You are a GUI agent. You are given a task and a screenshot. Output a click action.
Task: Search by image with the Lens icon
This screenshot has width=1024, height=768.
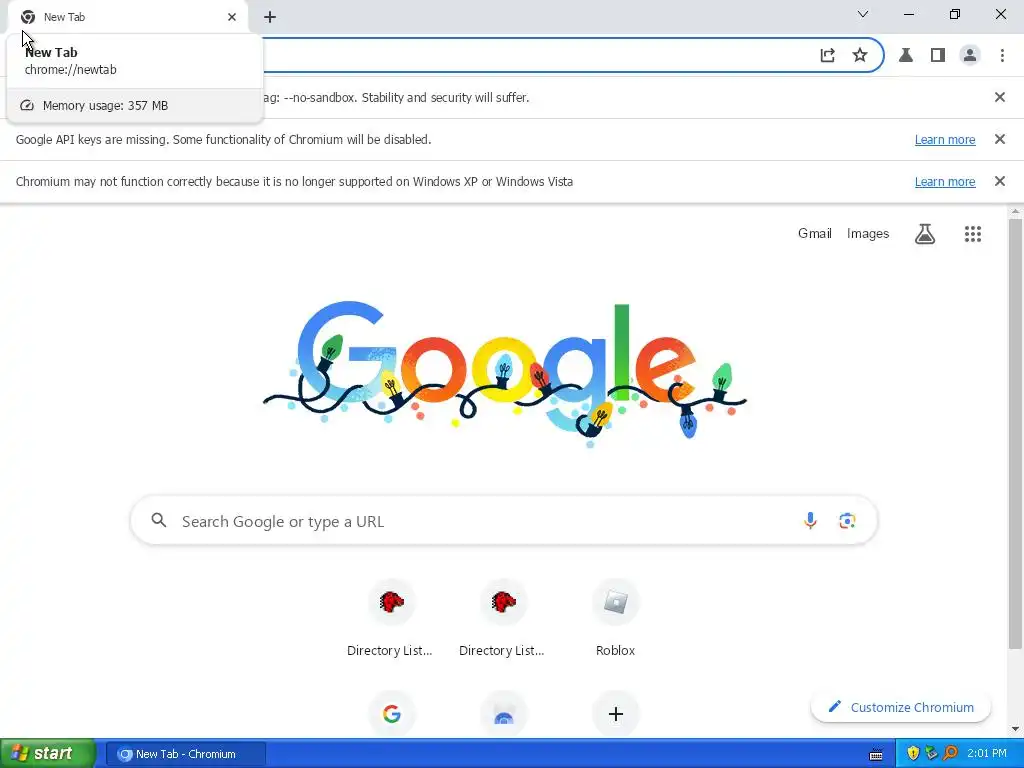(x=847, y=520)
